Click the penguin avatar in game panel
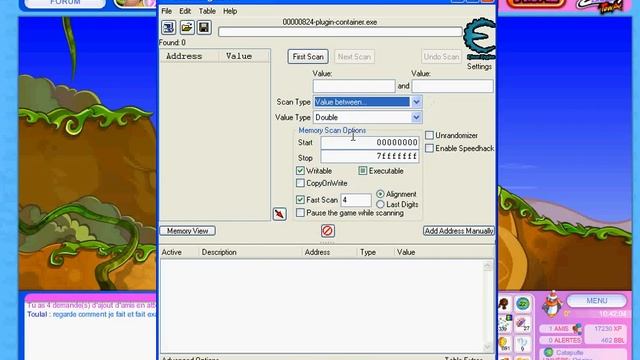Viewport: 640px width, 360px height. 552,304
